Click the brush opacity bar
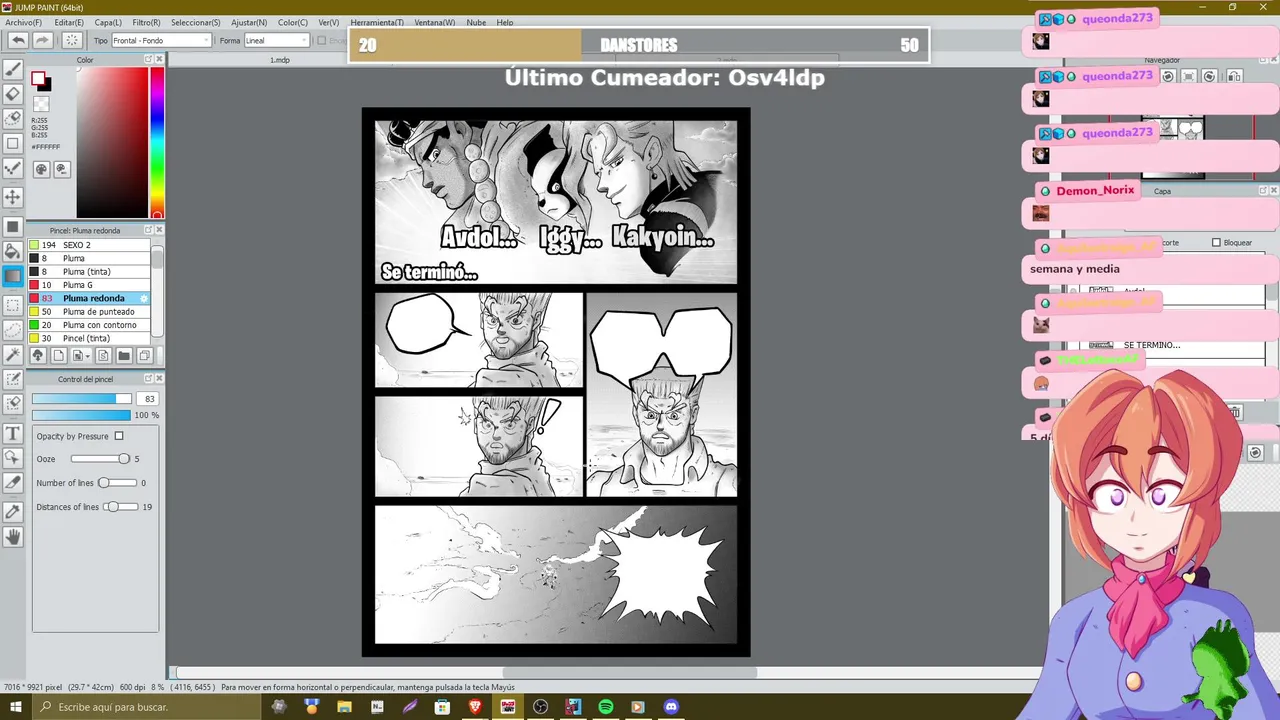Viewport: 1280px width, 720px height. (x=81, y=415)
